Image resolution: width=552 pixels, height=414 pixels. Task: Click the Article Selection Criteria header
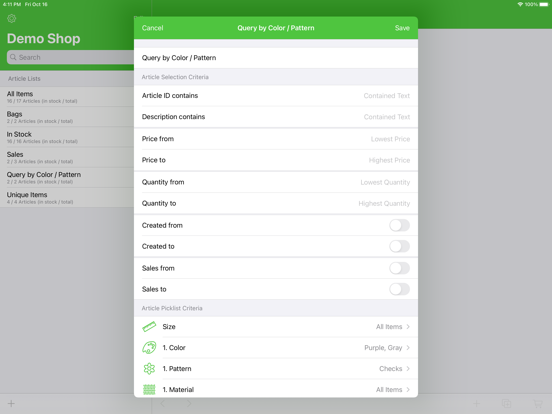[x=175, y=77]
